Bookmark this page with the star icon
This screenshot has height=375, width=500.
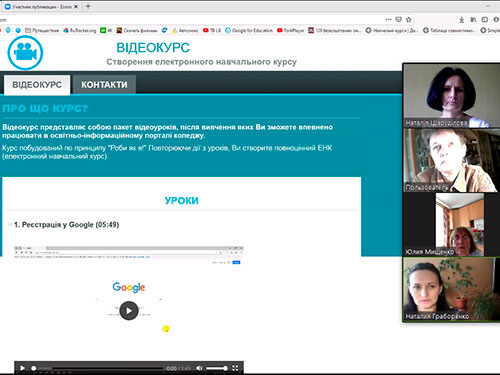point(409,19)
